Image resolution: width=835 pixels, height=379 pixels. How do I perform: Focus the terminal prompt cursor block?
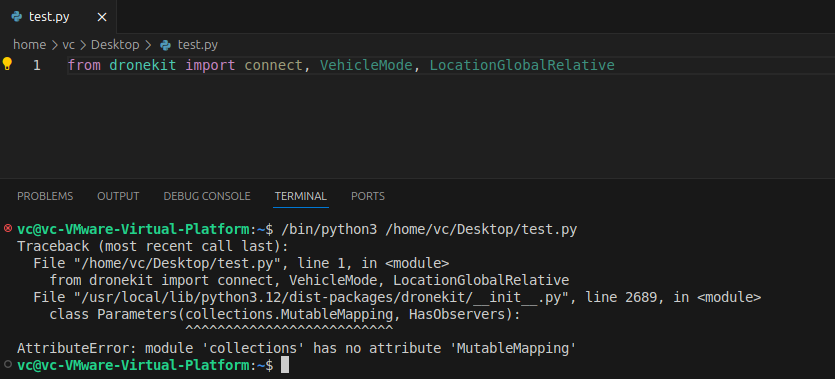click(x=285, y=365)
